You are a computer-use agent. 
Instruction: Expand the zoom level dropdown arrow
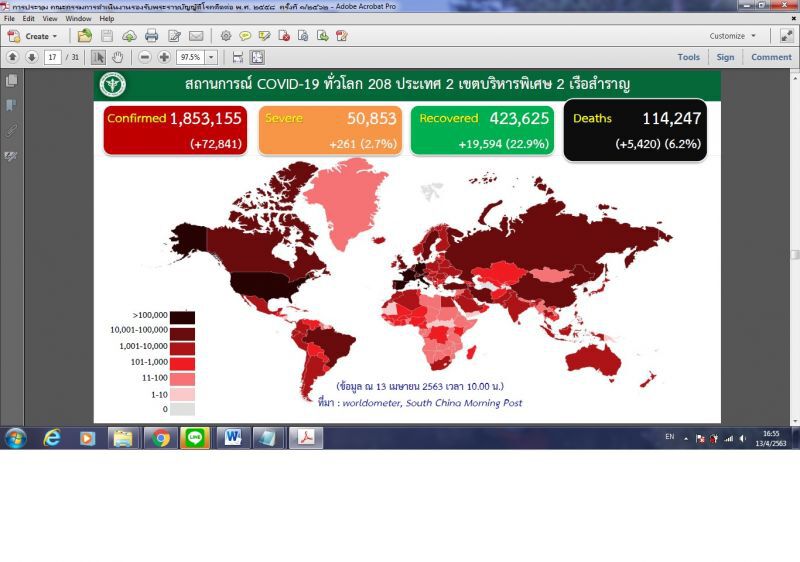(x=211, y=57)
